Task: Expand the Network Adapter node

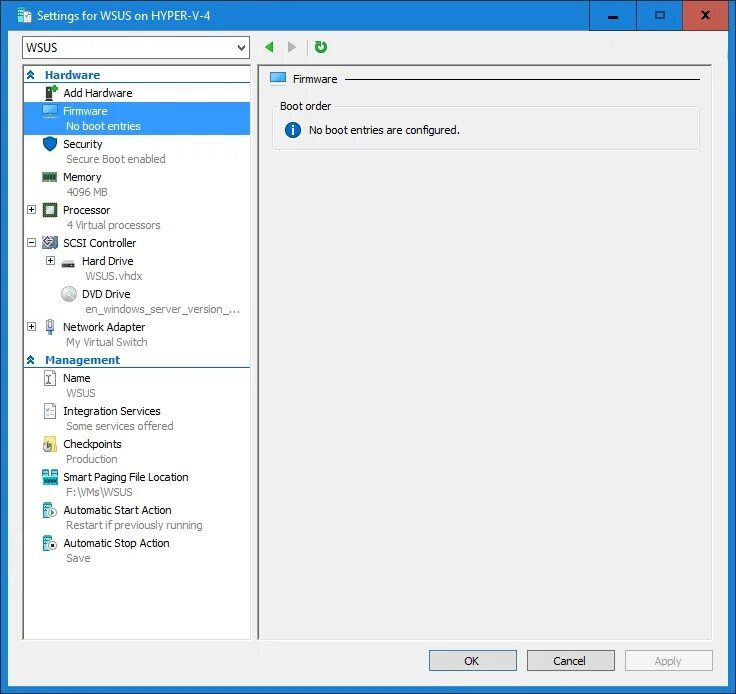Action: pyautogui.click(x=31, y=326)
